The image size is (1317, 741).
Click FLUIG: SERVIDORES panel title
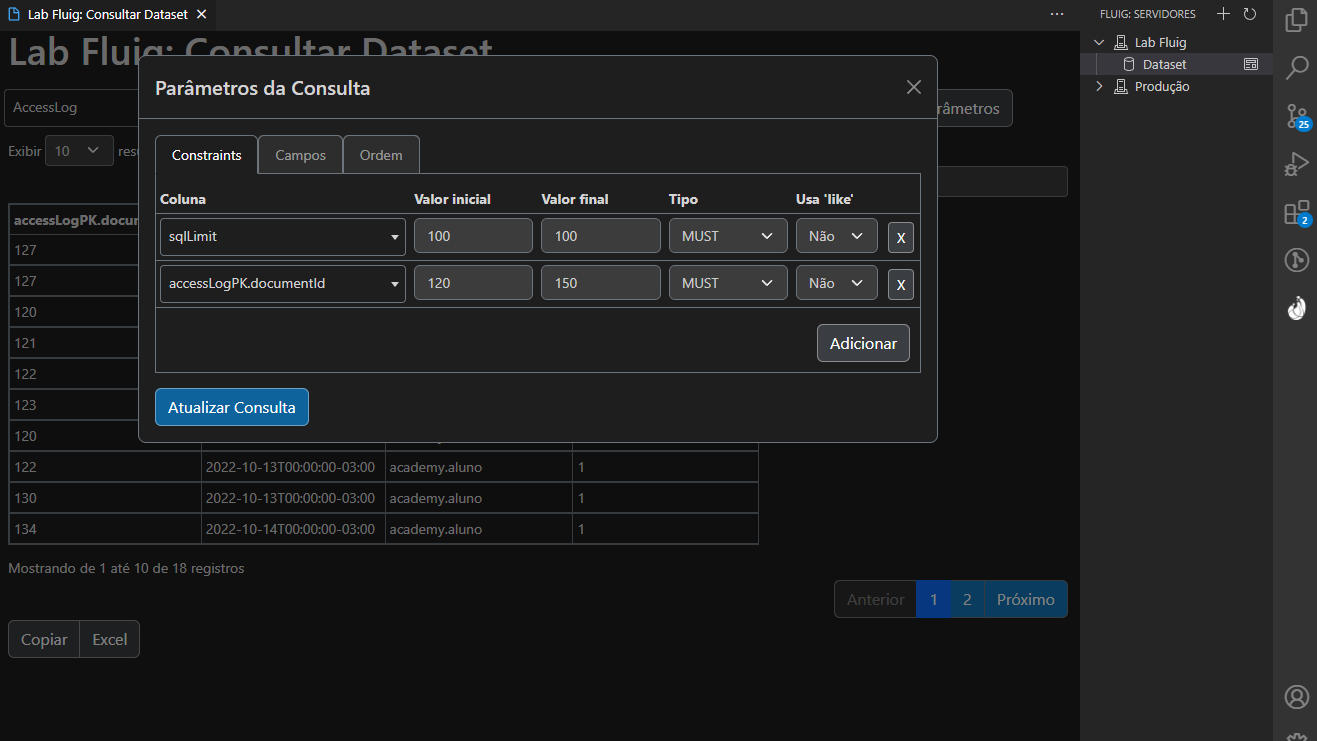(x=1147, y=14)
